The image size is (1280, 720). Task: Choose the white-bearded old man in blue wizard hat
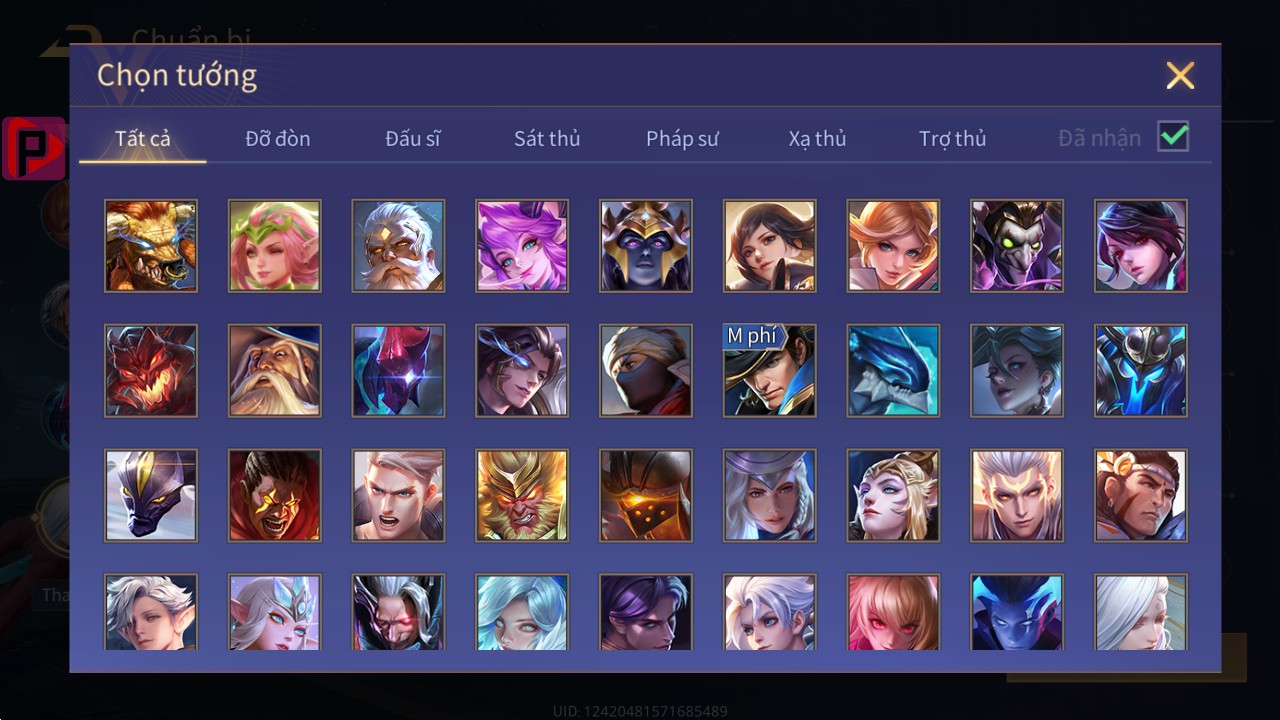[x=275, y=371]
